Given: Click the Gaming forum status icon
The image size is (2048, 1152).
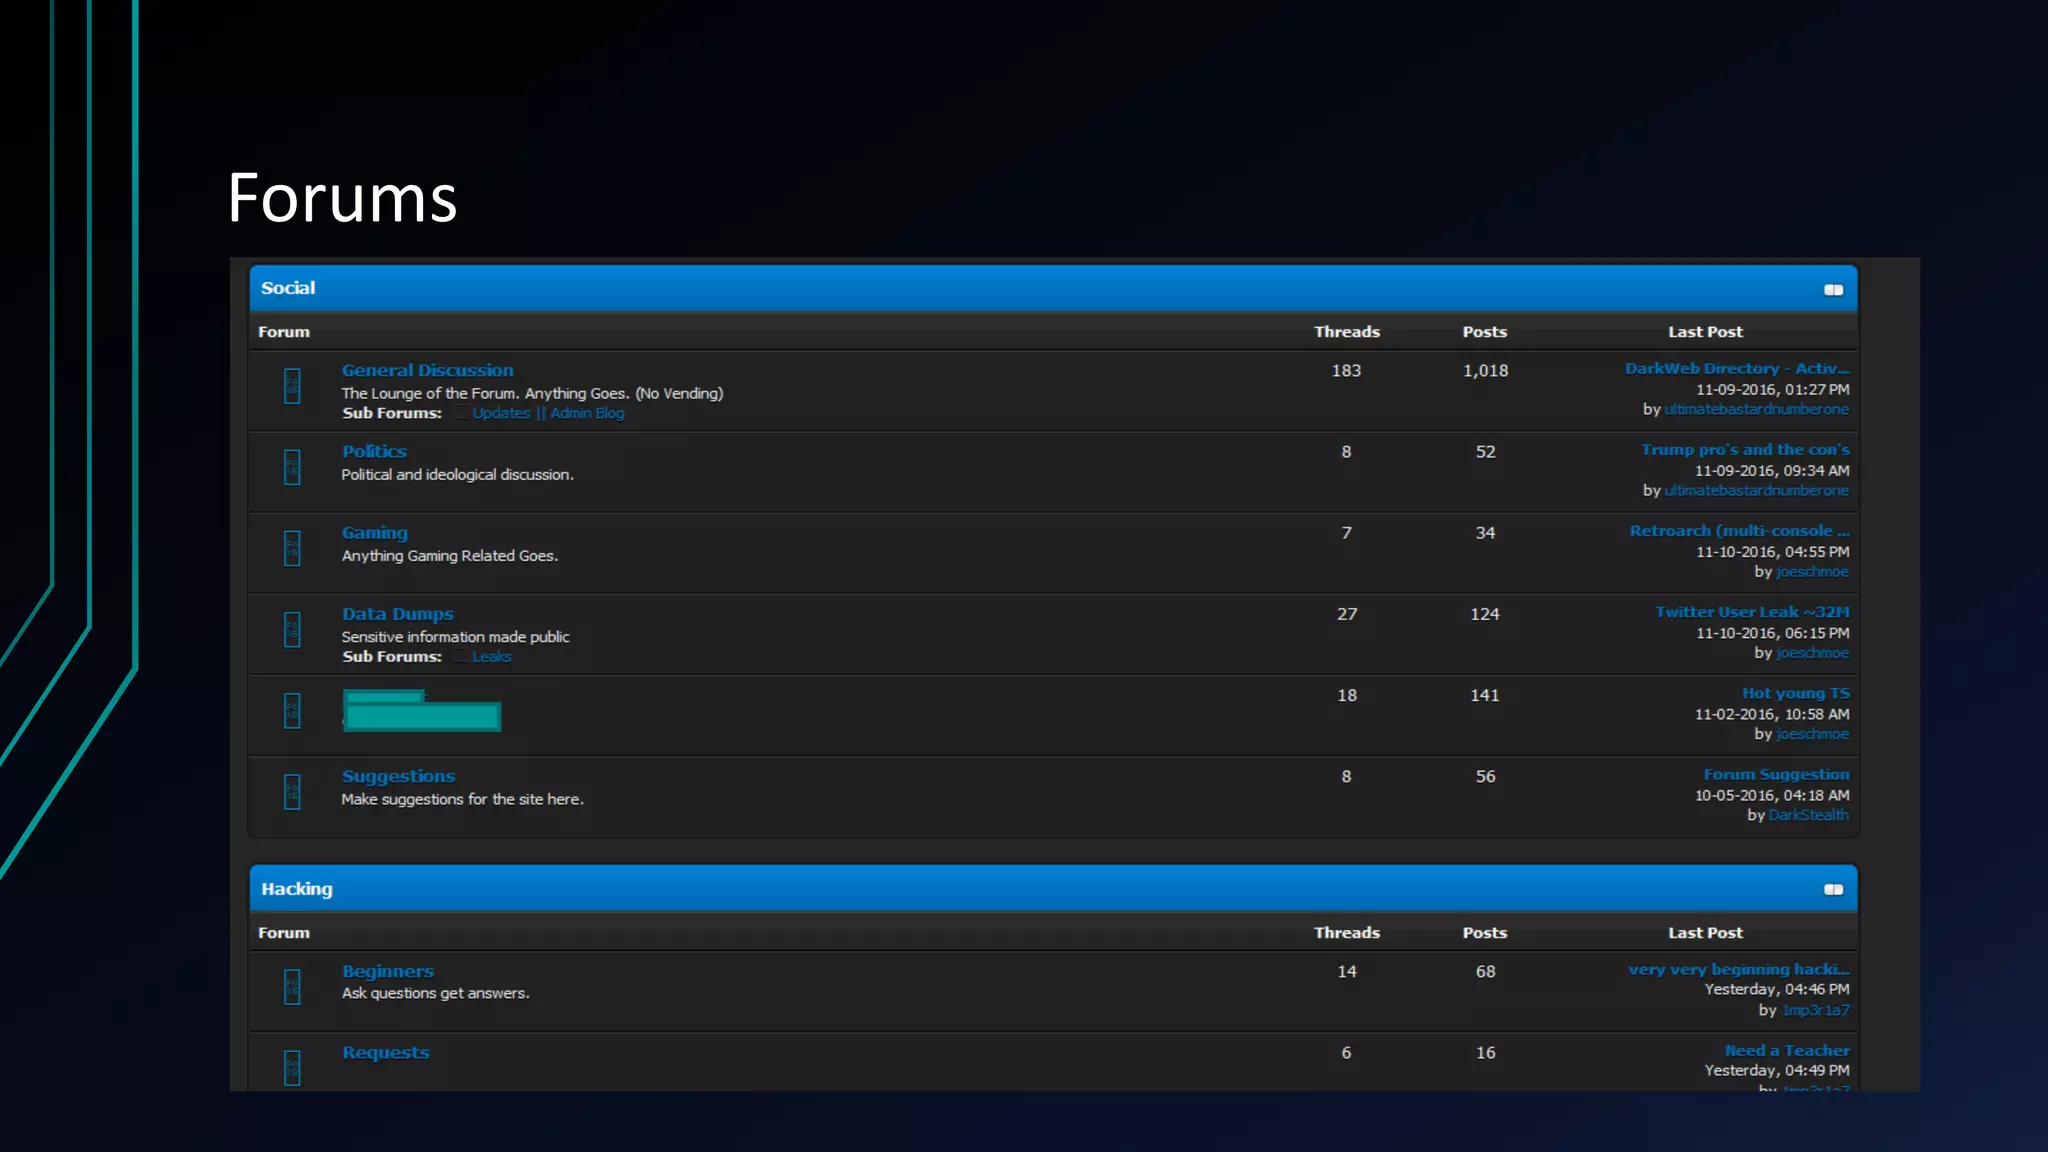Looking at the screenshot, I should 292,548.
